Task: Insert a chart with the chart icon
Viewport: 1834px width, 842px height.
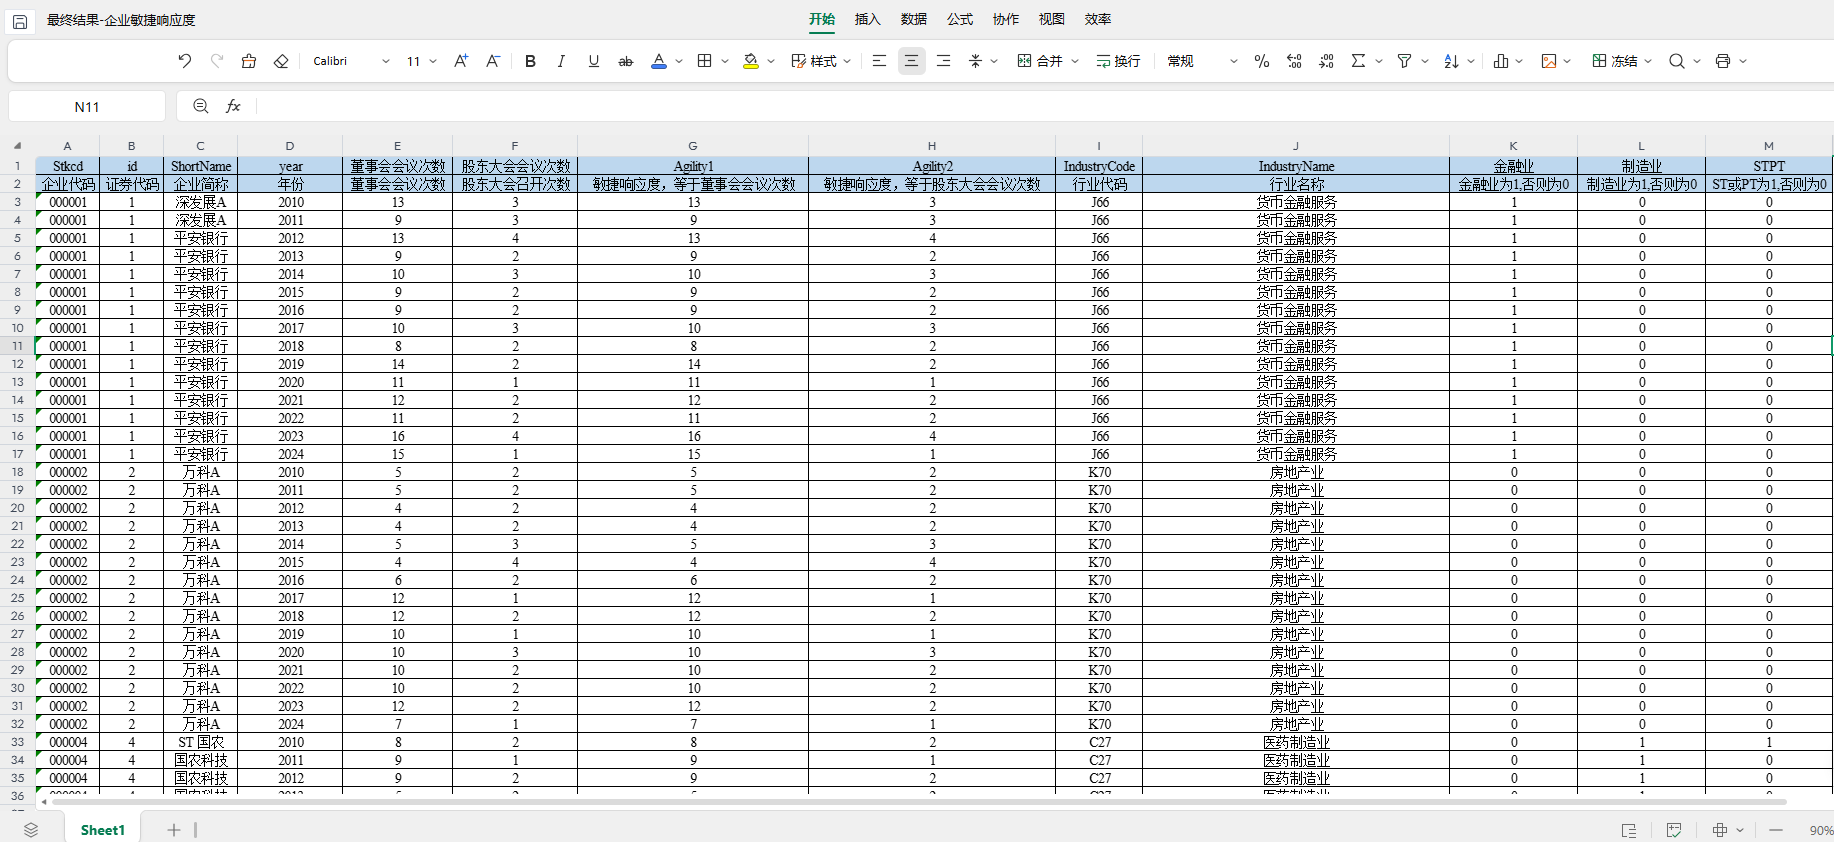Action: tap(1500, 61)
